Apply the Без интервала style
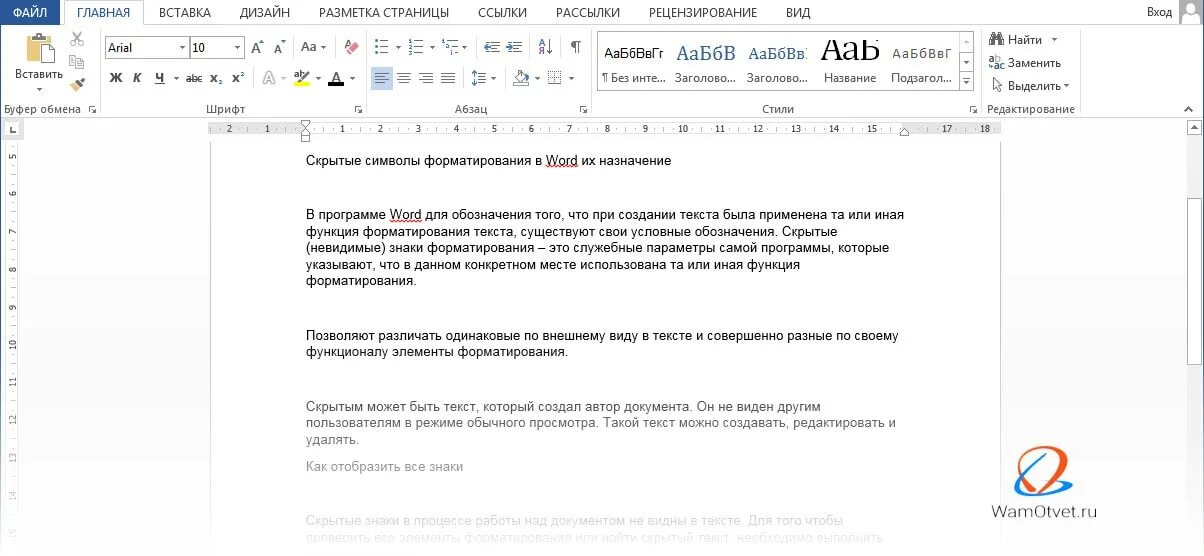The width and height of the screenshot is (1204, 556). (632, 62)
